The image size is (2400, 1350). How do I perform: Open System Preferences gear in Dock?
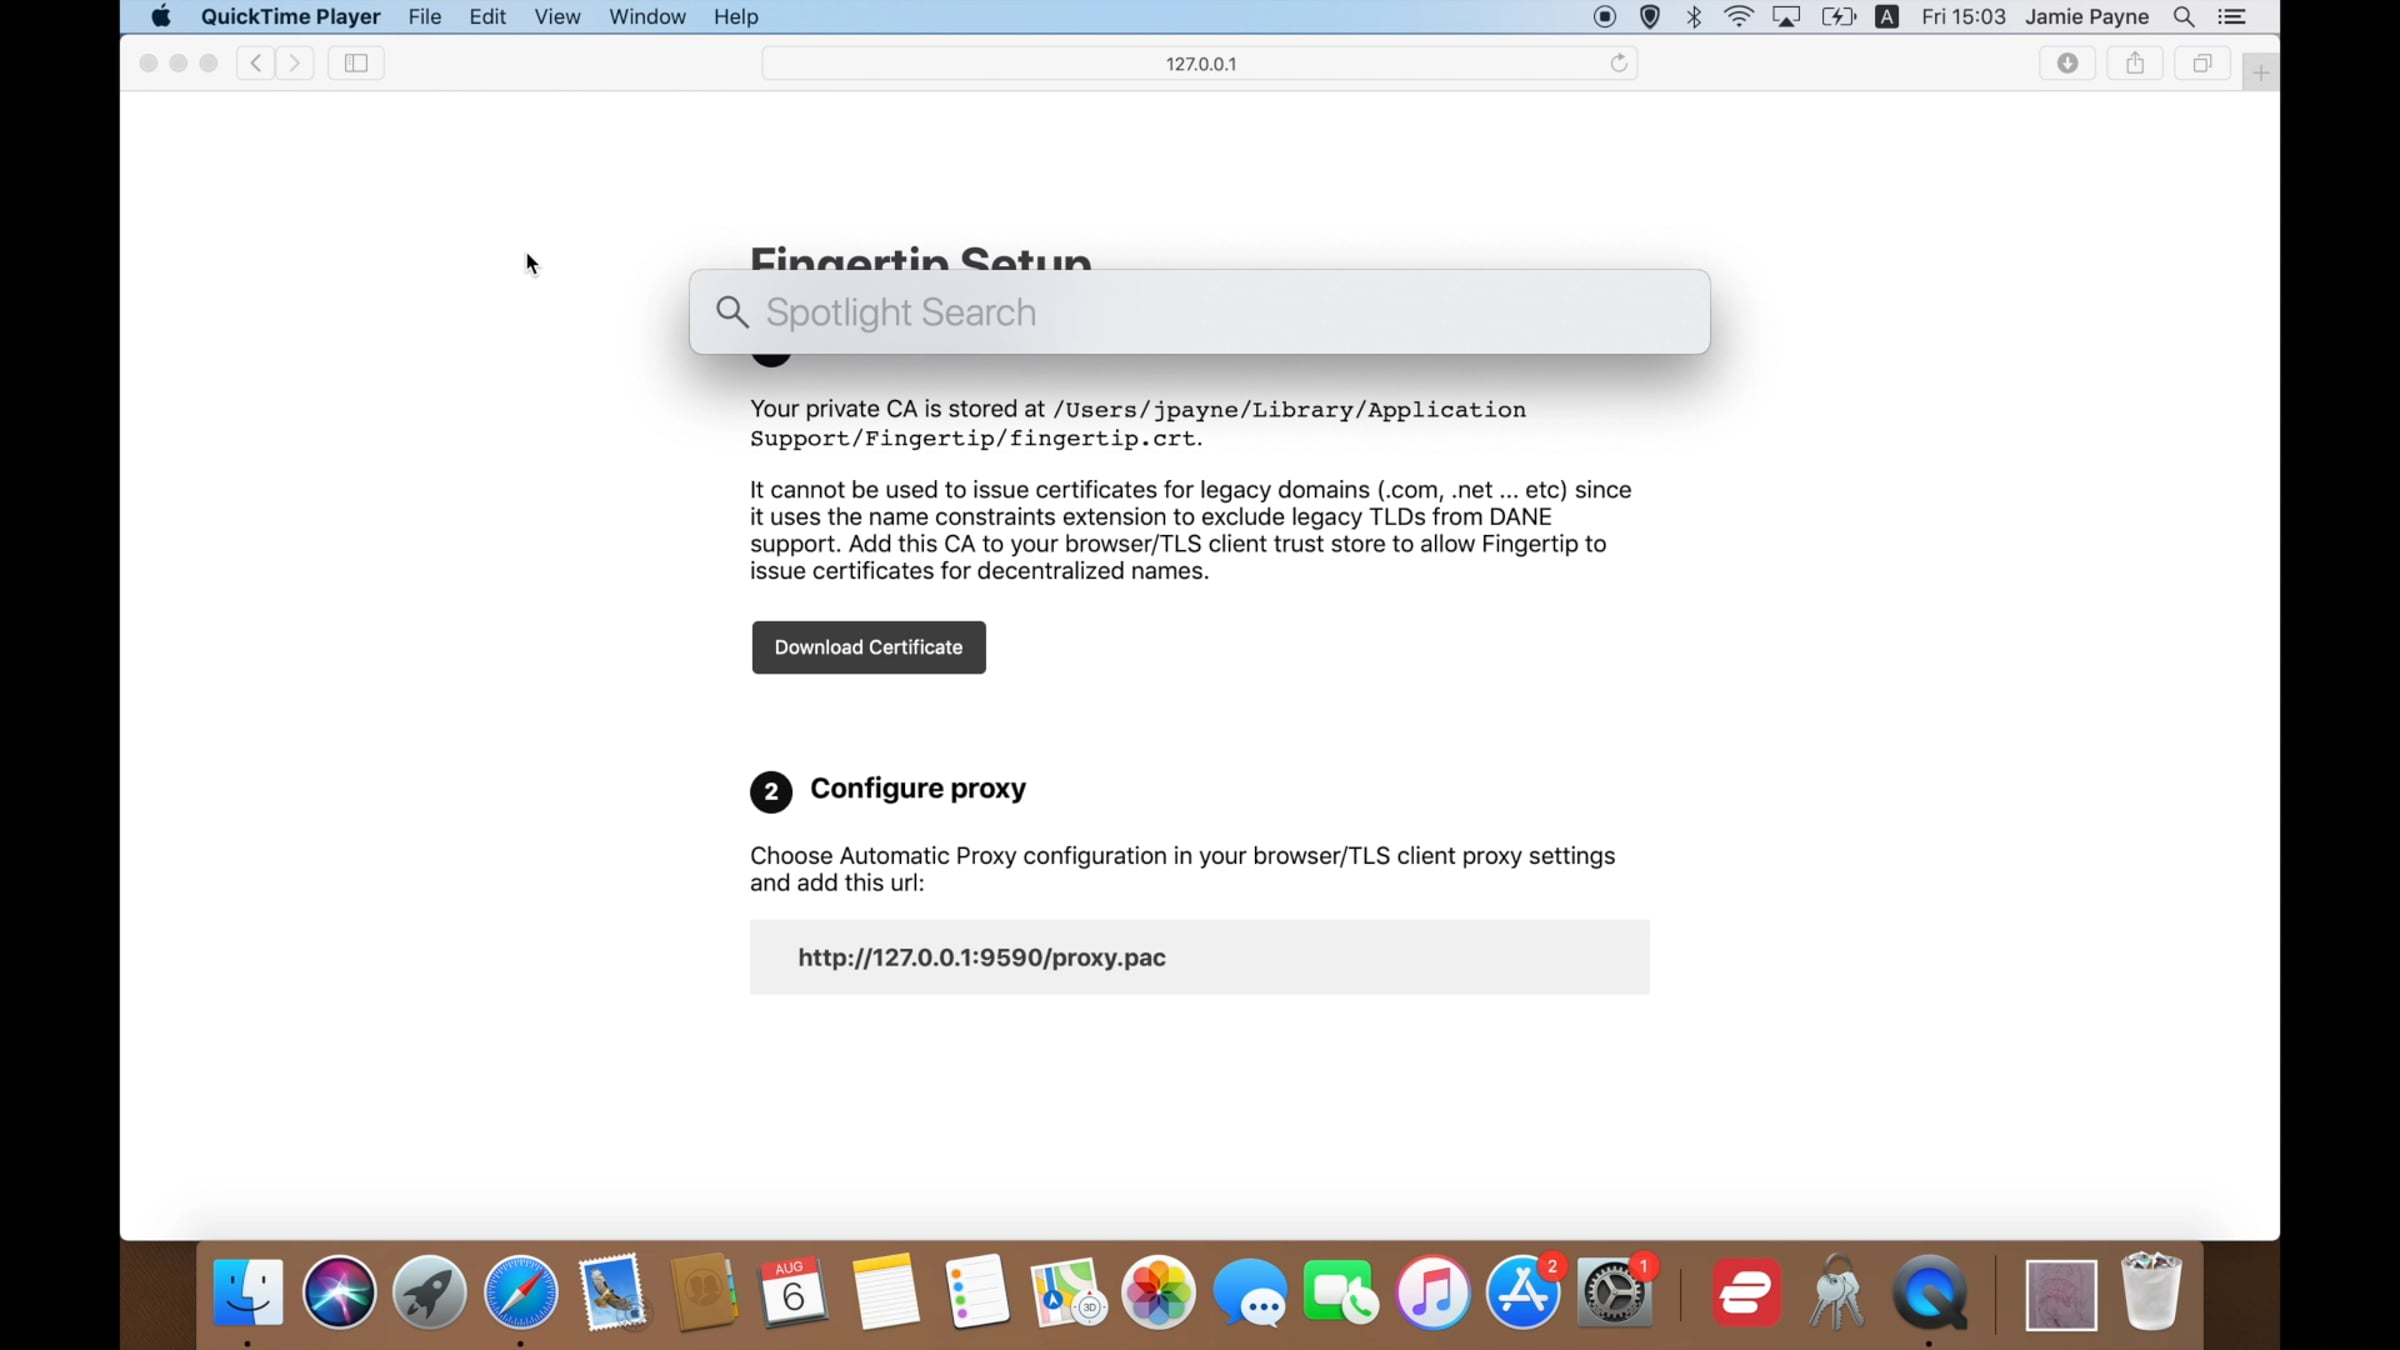1614,1292
